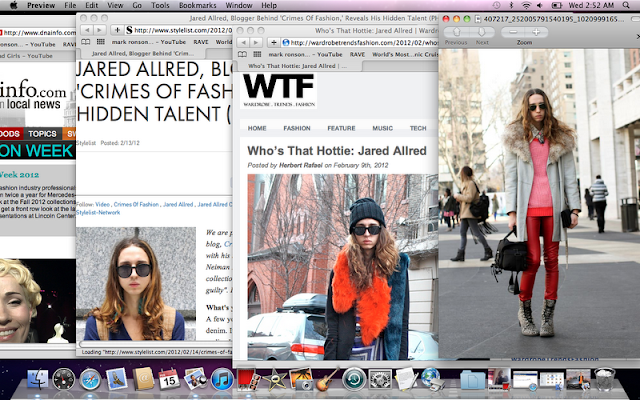
Task: Open FASHION on the WTF site navigation
Action: click(297, 128)
